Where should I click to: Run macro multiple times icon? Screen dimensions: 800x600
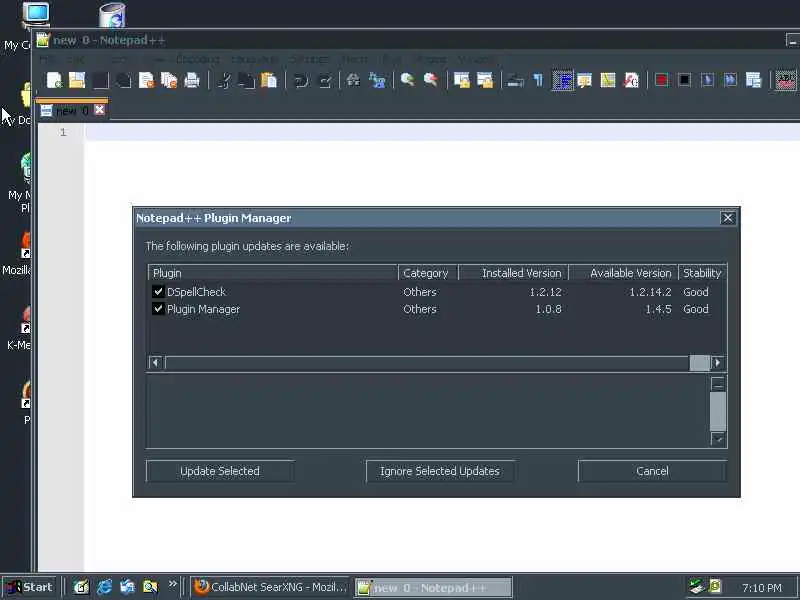click(x=730, y=80)
